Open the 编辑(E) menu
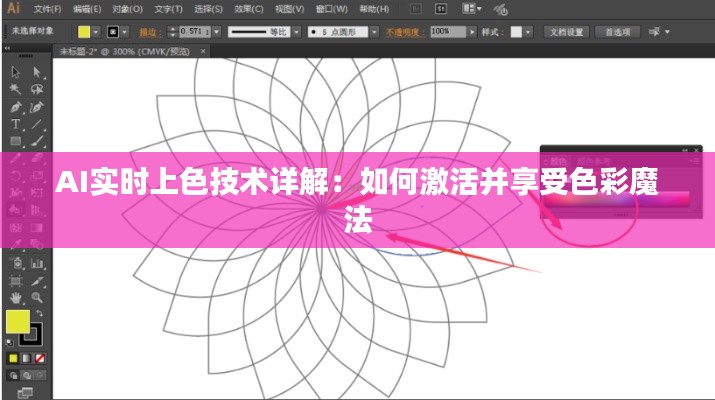This screenshot has width=715, height=400. point(87,9)
